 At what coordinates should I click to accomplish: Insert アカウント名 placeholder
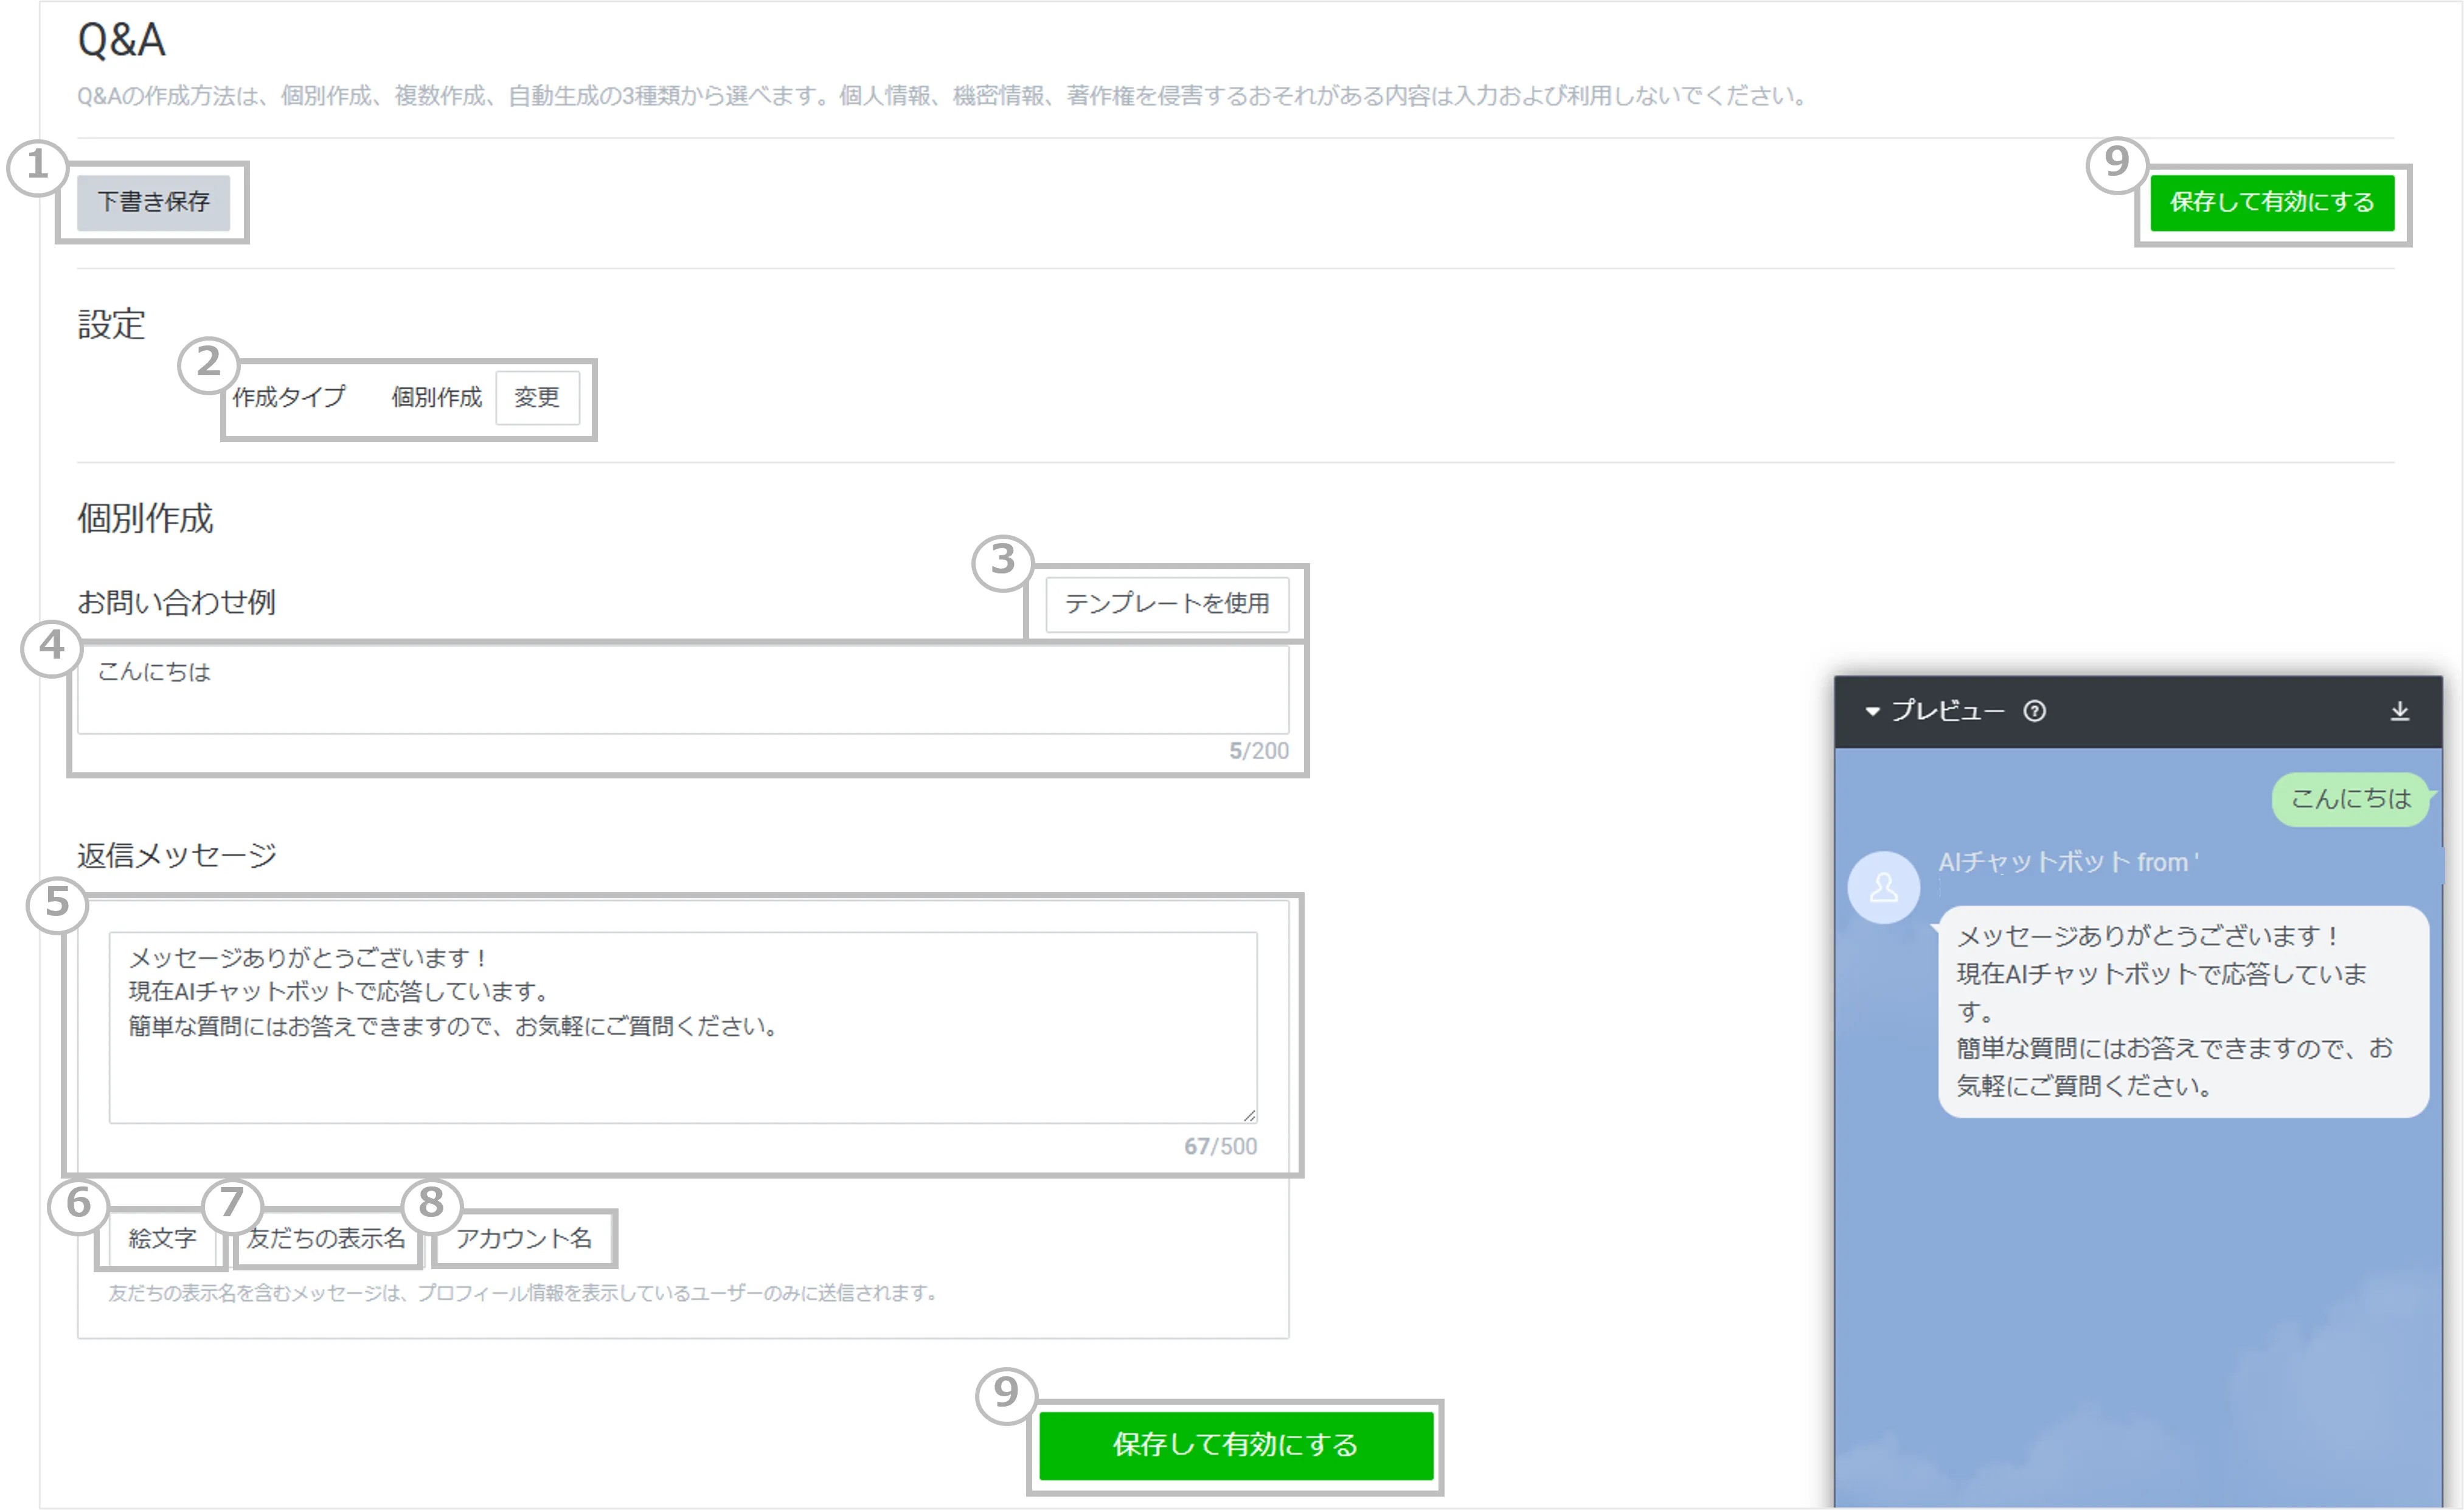coord(524,1239)
